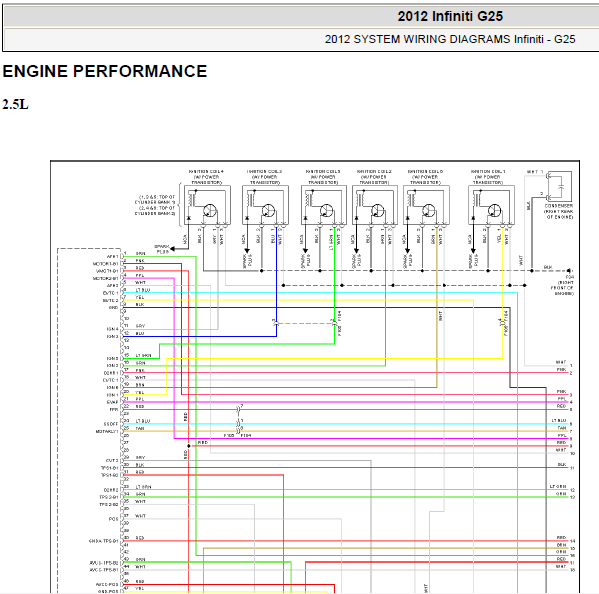Click the "LT BLU" wire label at pin 6
599x594 pixels.
coord(143,290)
